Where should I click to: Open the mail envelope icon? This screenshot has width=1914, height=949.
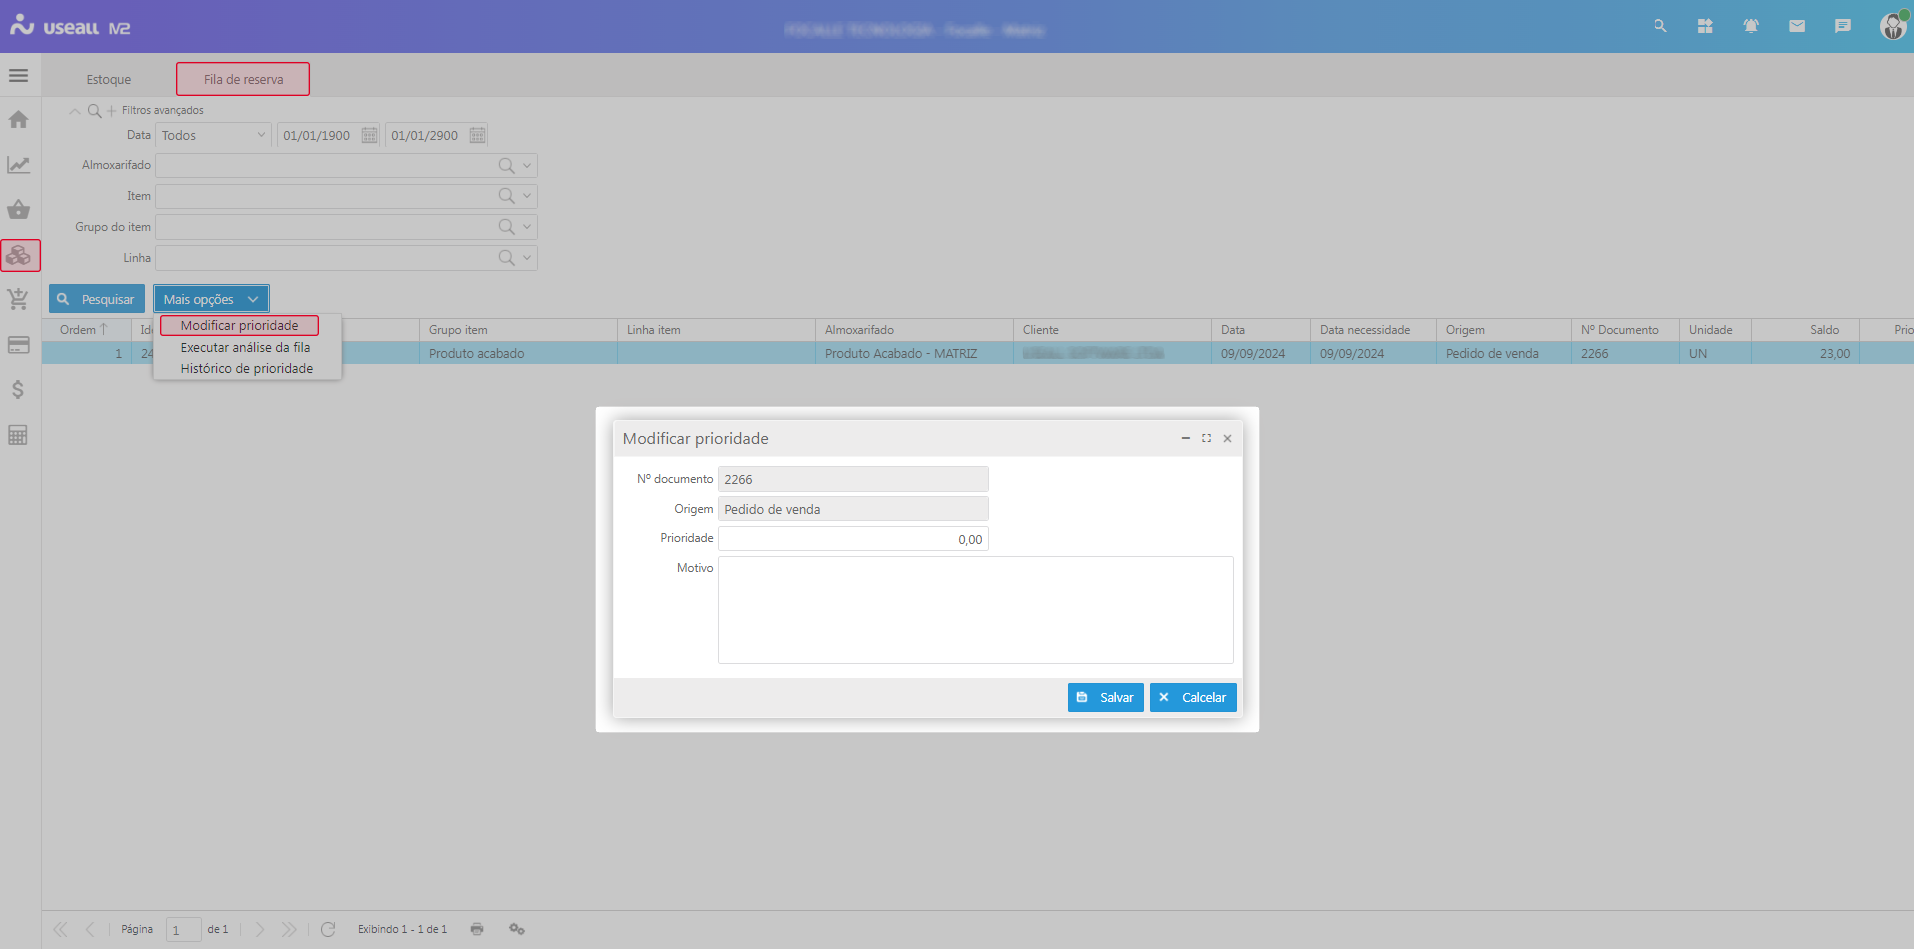pyautogui.click(x=1796, y=27)
